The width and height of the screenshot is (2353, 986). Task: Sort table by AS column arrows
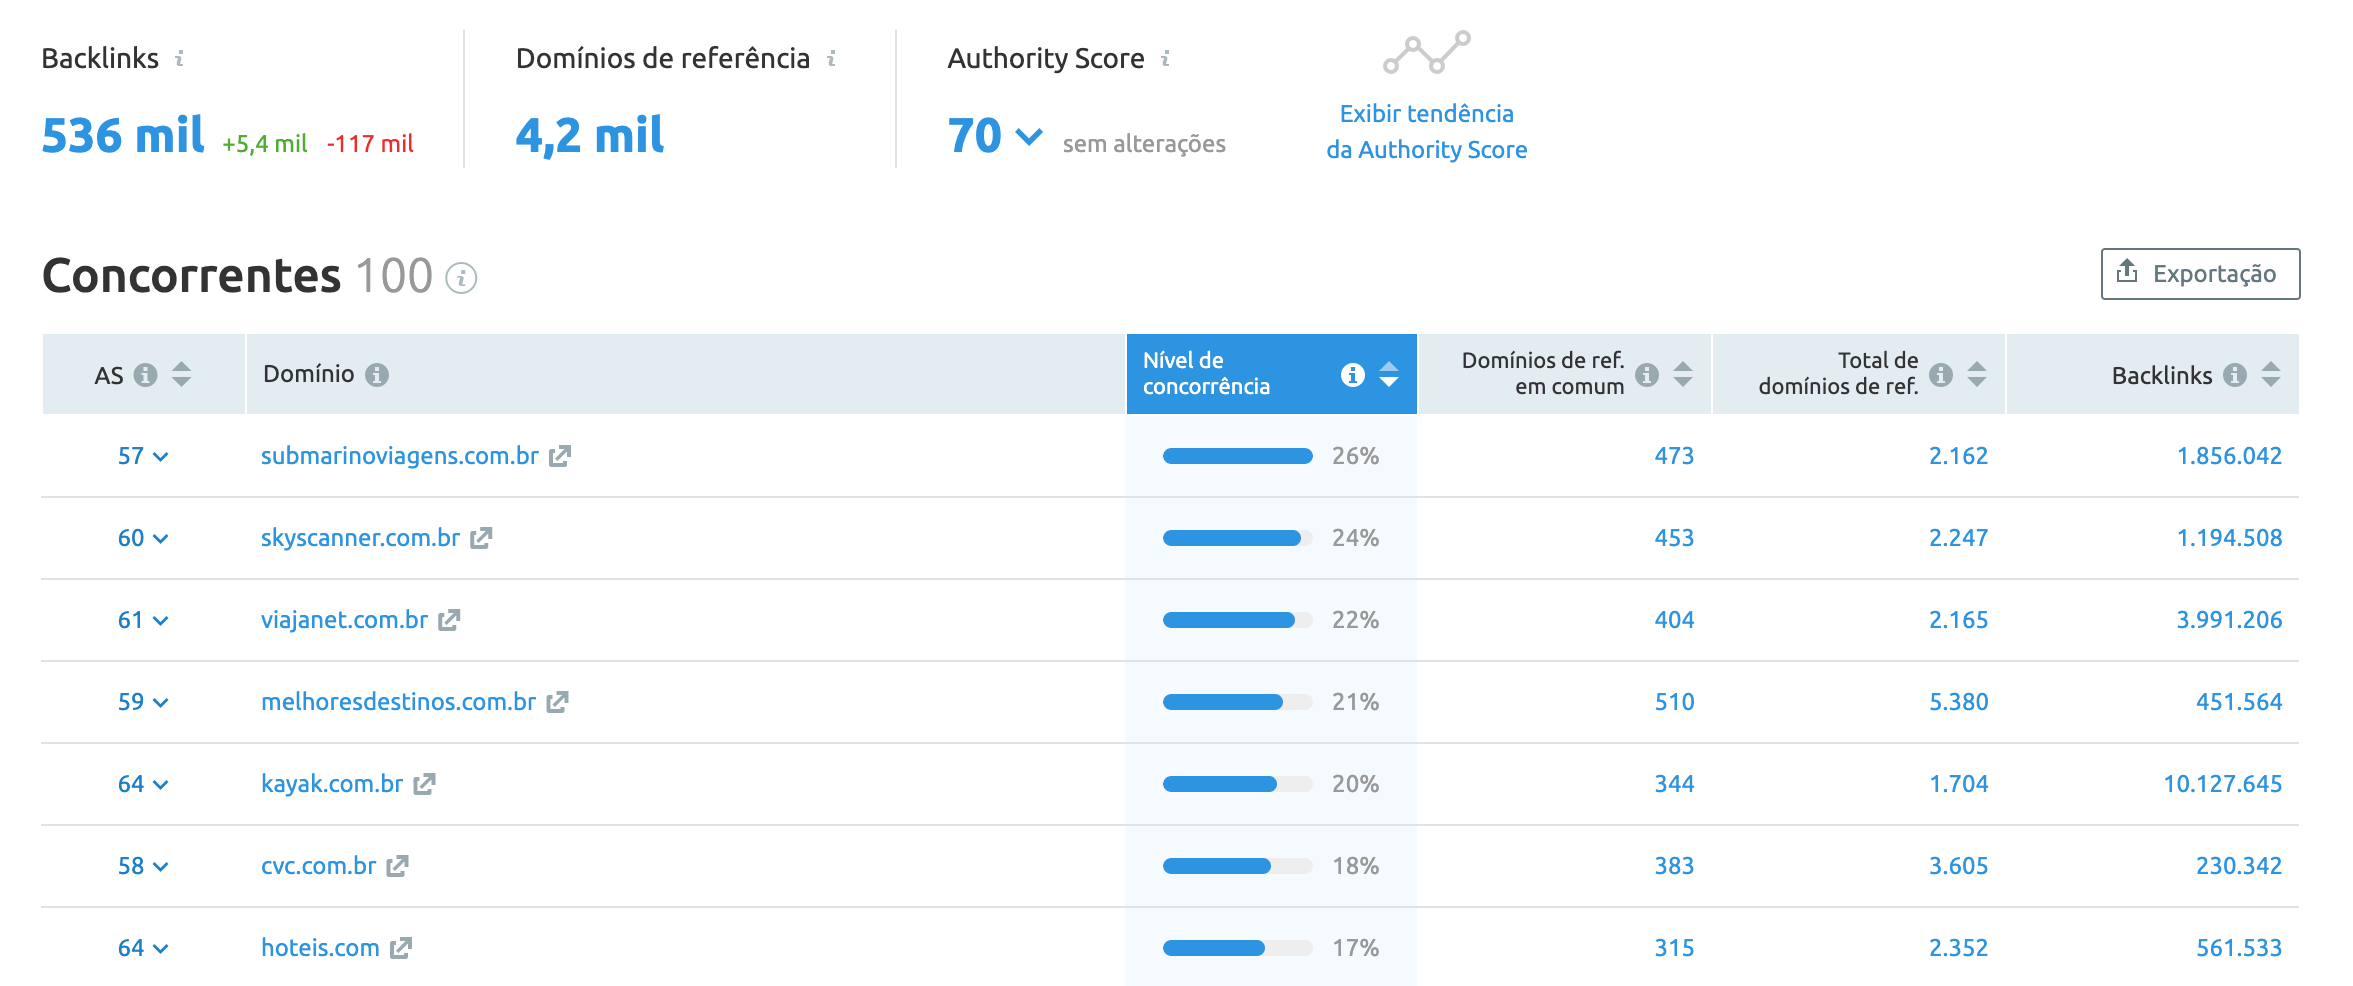click(181, 375)
